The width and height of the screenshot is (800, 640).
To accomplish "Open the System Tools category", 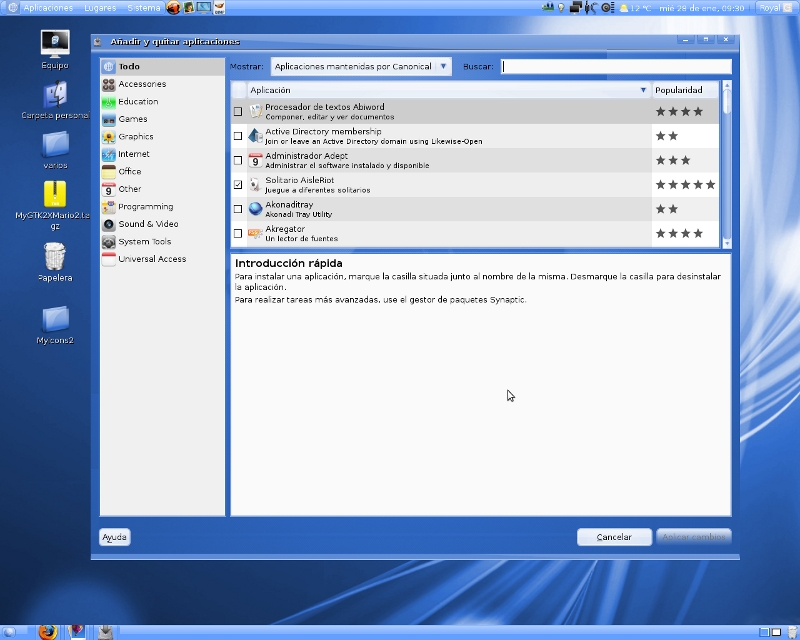I will [162, 241].
